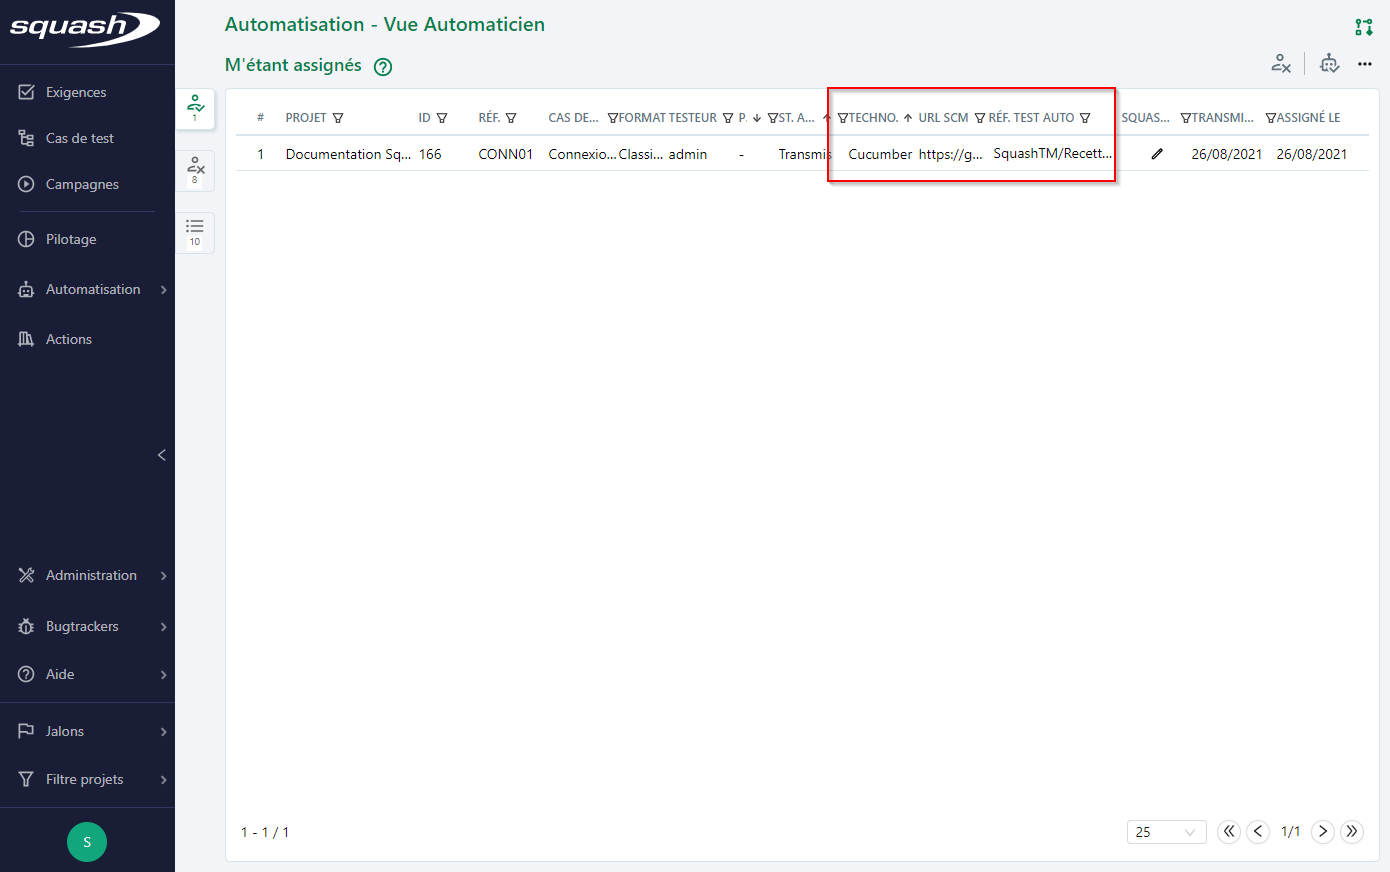Open Pilotage from the sidebar

[x=71, y=239]
